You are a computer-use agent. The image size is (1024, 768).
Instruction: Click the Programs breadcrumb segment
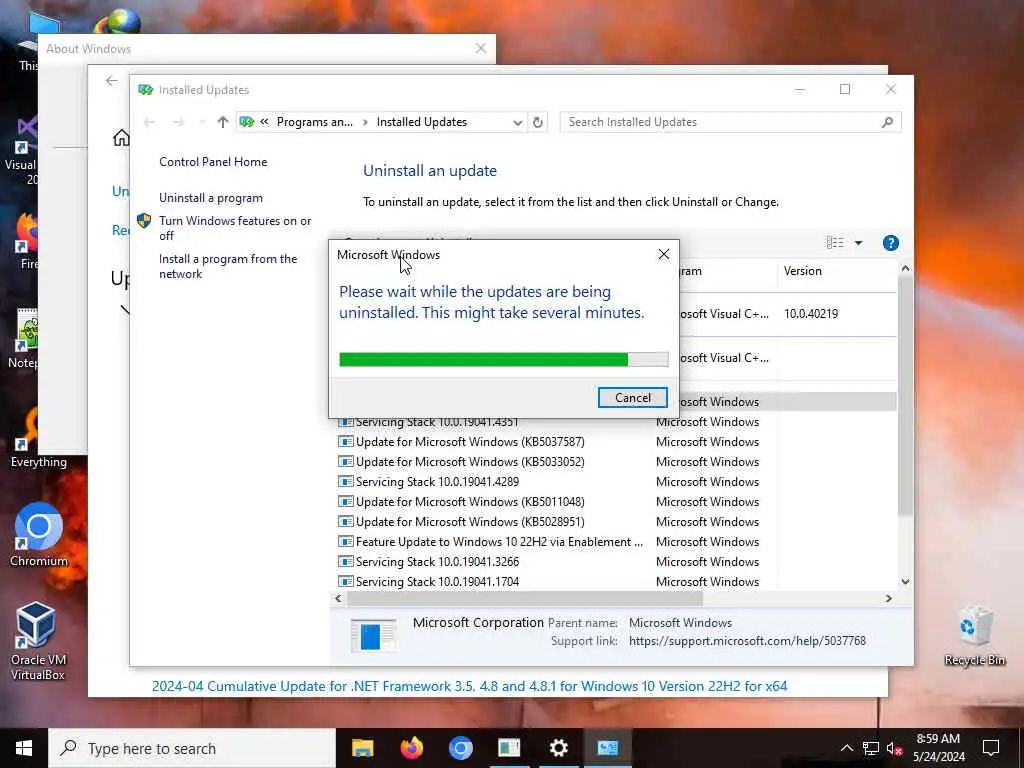pos(314,122)
